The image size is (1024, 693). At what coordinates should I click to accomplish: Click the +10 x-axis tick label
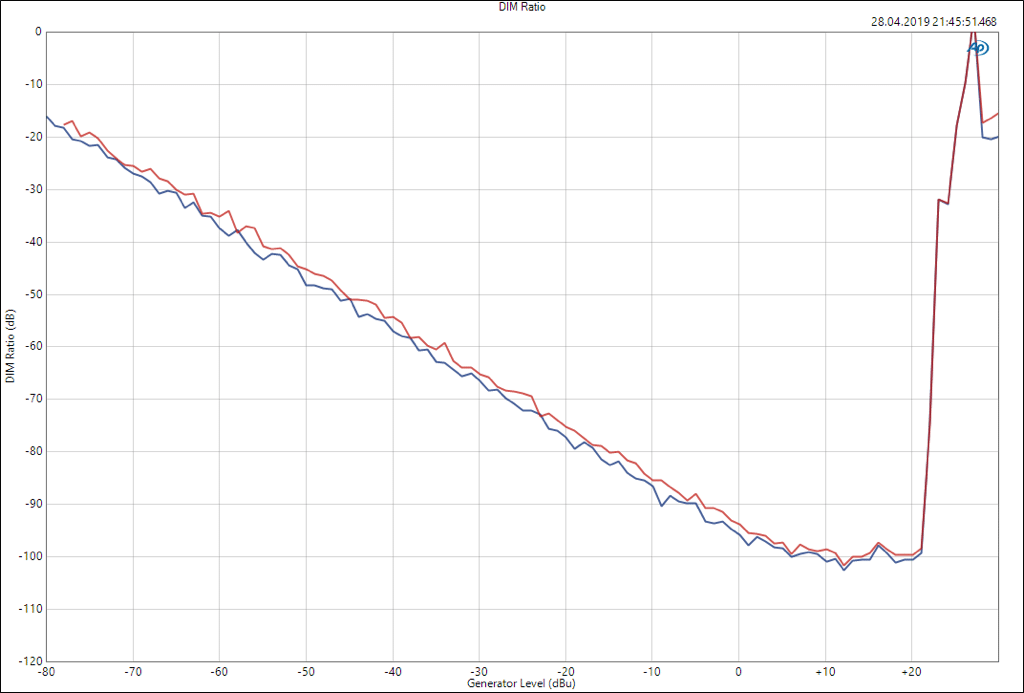coord(825,671)
